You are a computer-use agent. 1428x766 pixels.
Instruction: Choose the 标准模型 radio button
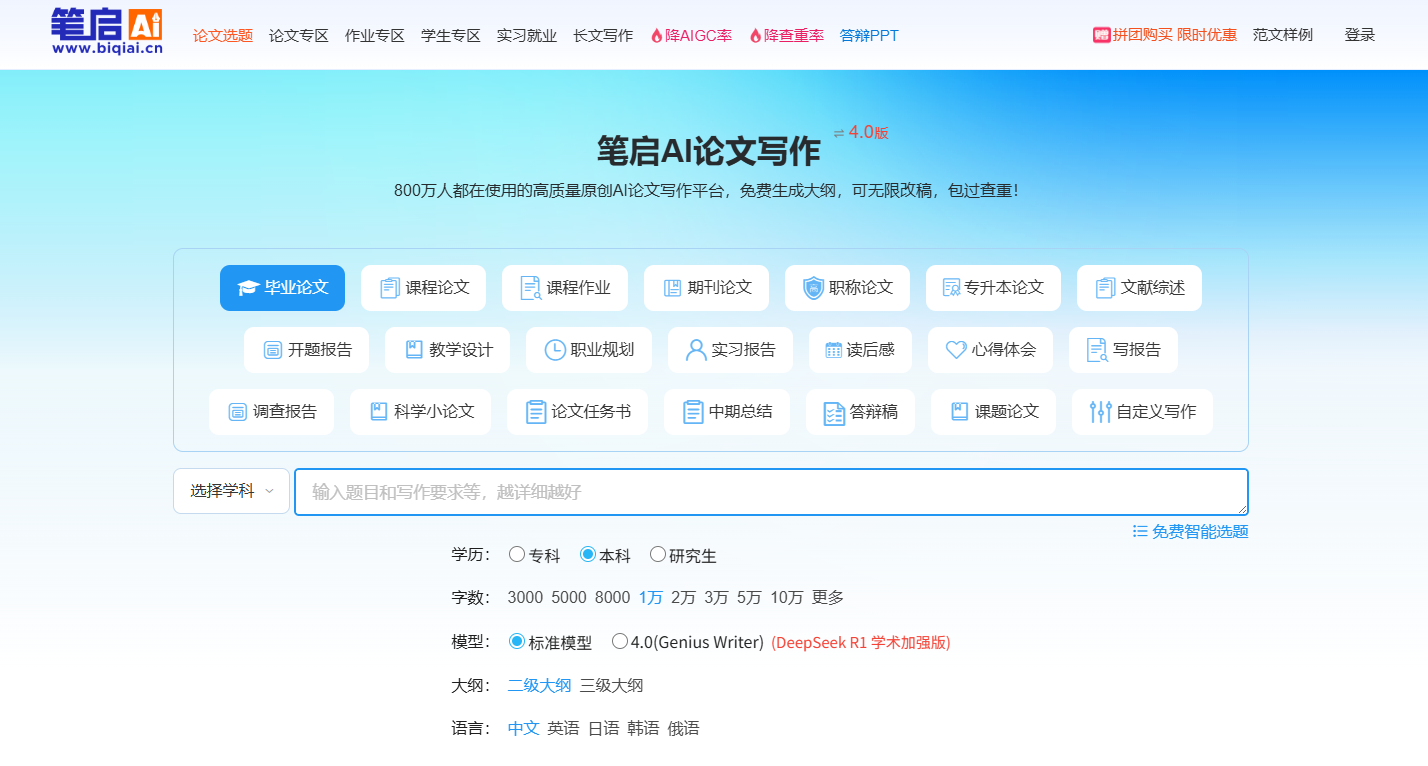click(x=517, y=641)
